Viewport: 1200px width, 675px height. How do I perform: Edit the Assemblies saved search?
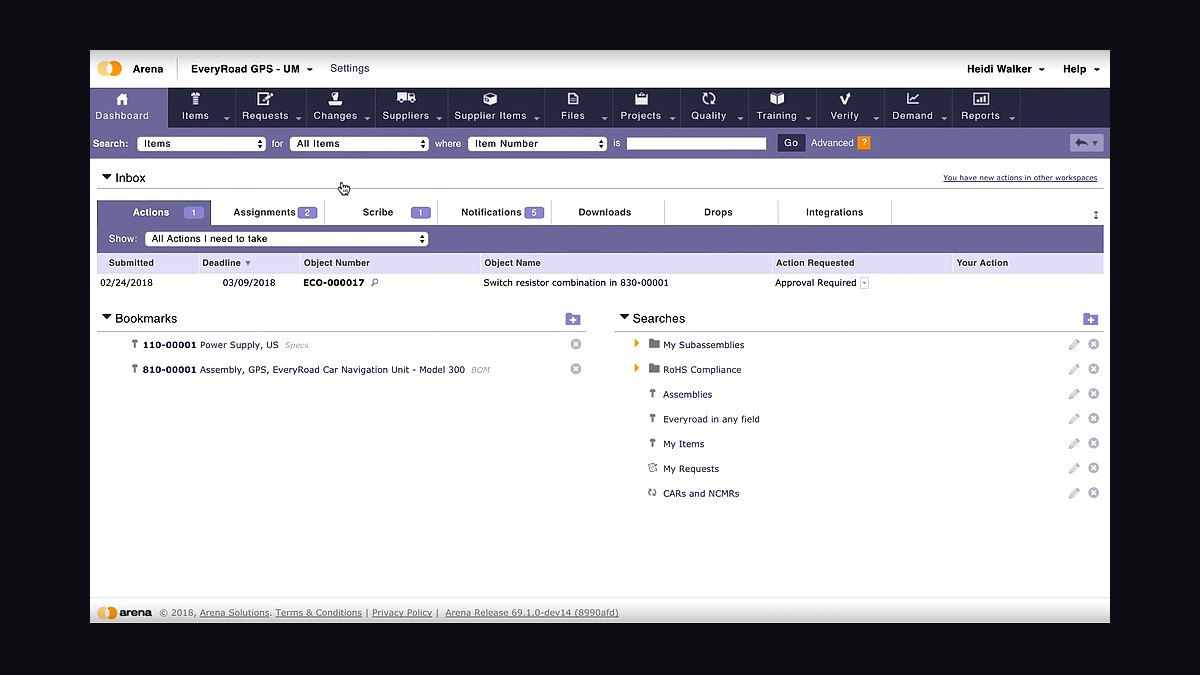tap(1074, 394)
